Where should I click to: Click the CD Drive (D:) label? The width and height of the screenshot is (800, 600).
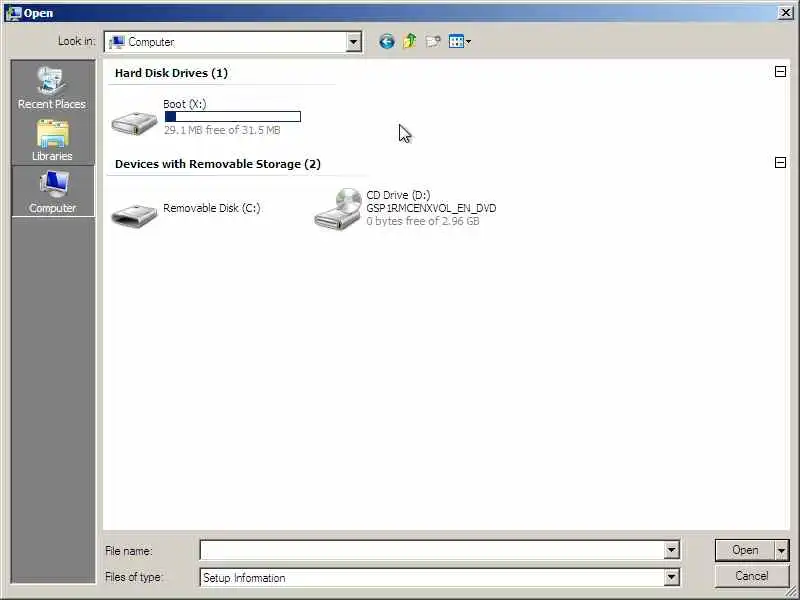(x=398, y=195)
